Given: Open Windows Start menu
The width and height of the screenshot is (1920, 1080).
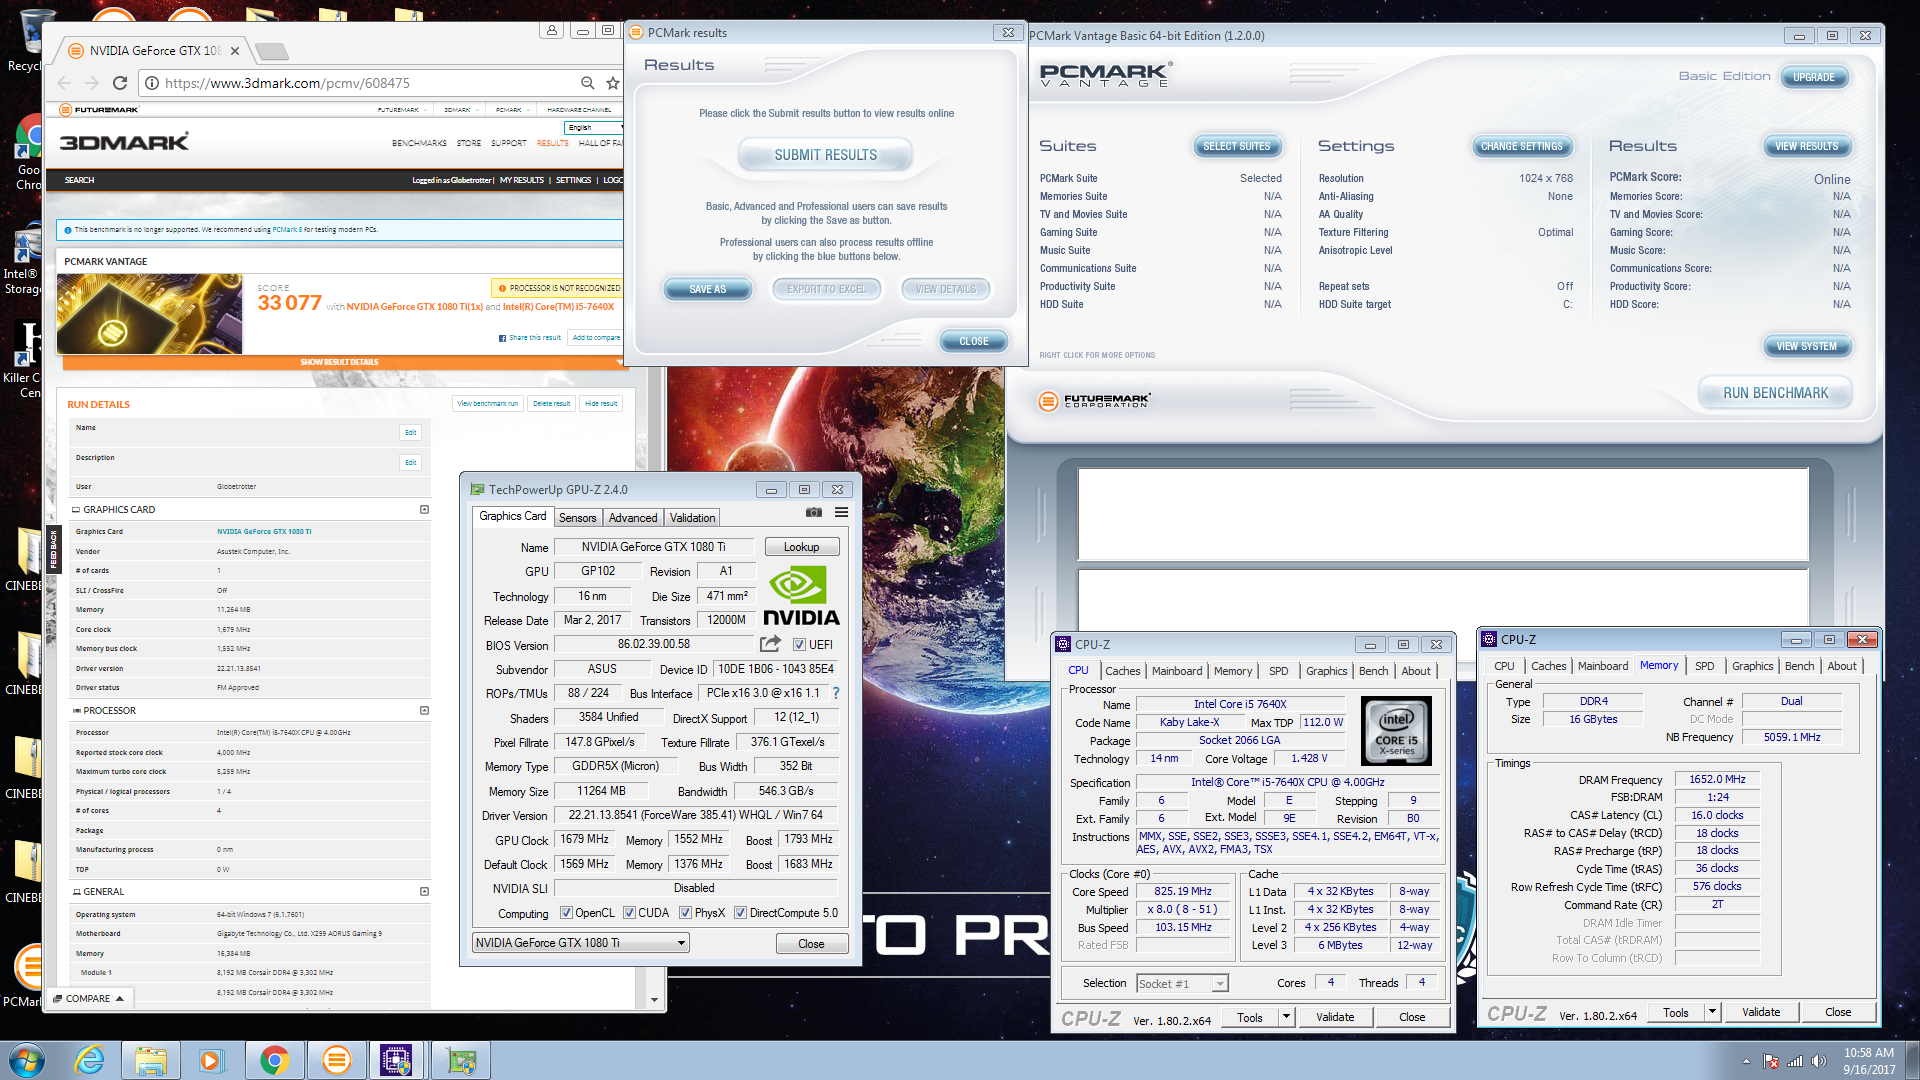Looking at the screenshot, I should tap(27, 1060).
